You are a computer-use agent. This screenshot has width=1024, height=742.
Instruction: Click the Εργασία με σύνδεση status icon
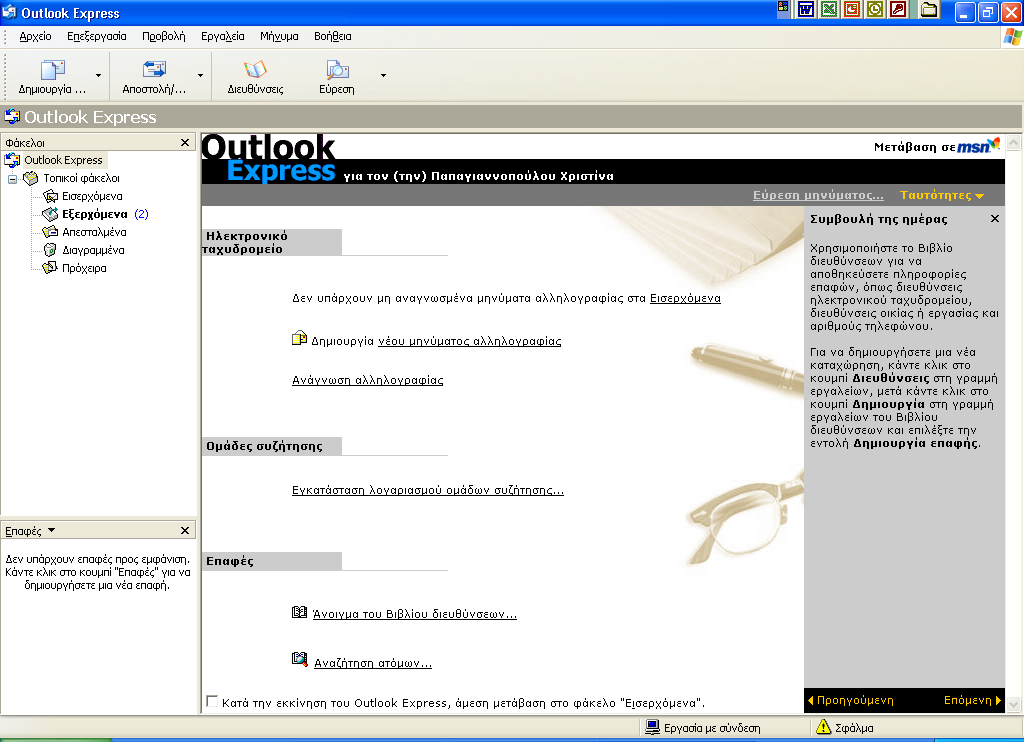point(652,727)
